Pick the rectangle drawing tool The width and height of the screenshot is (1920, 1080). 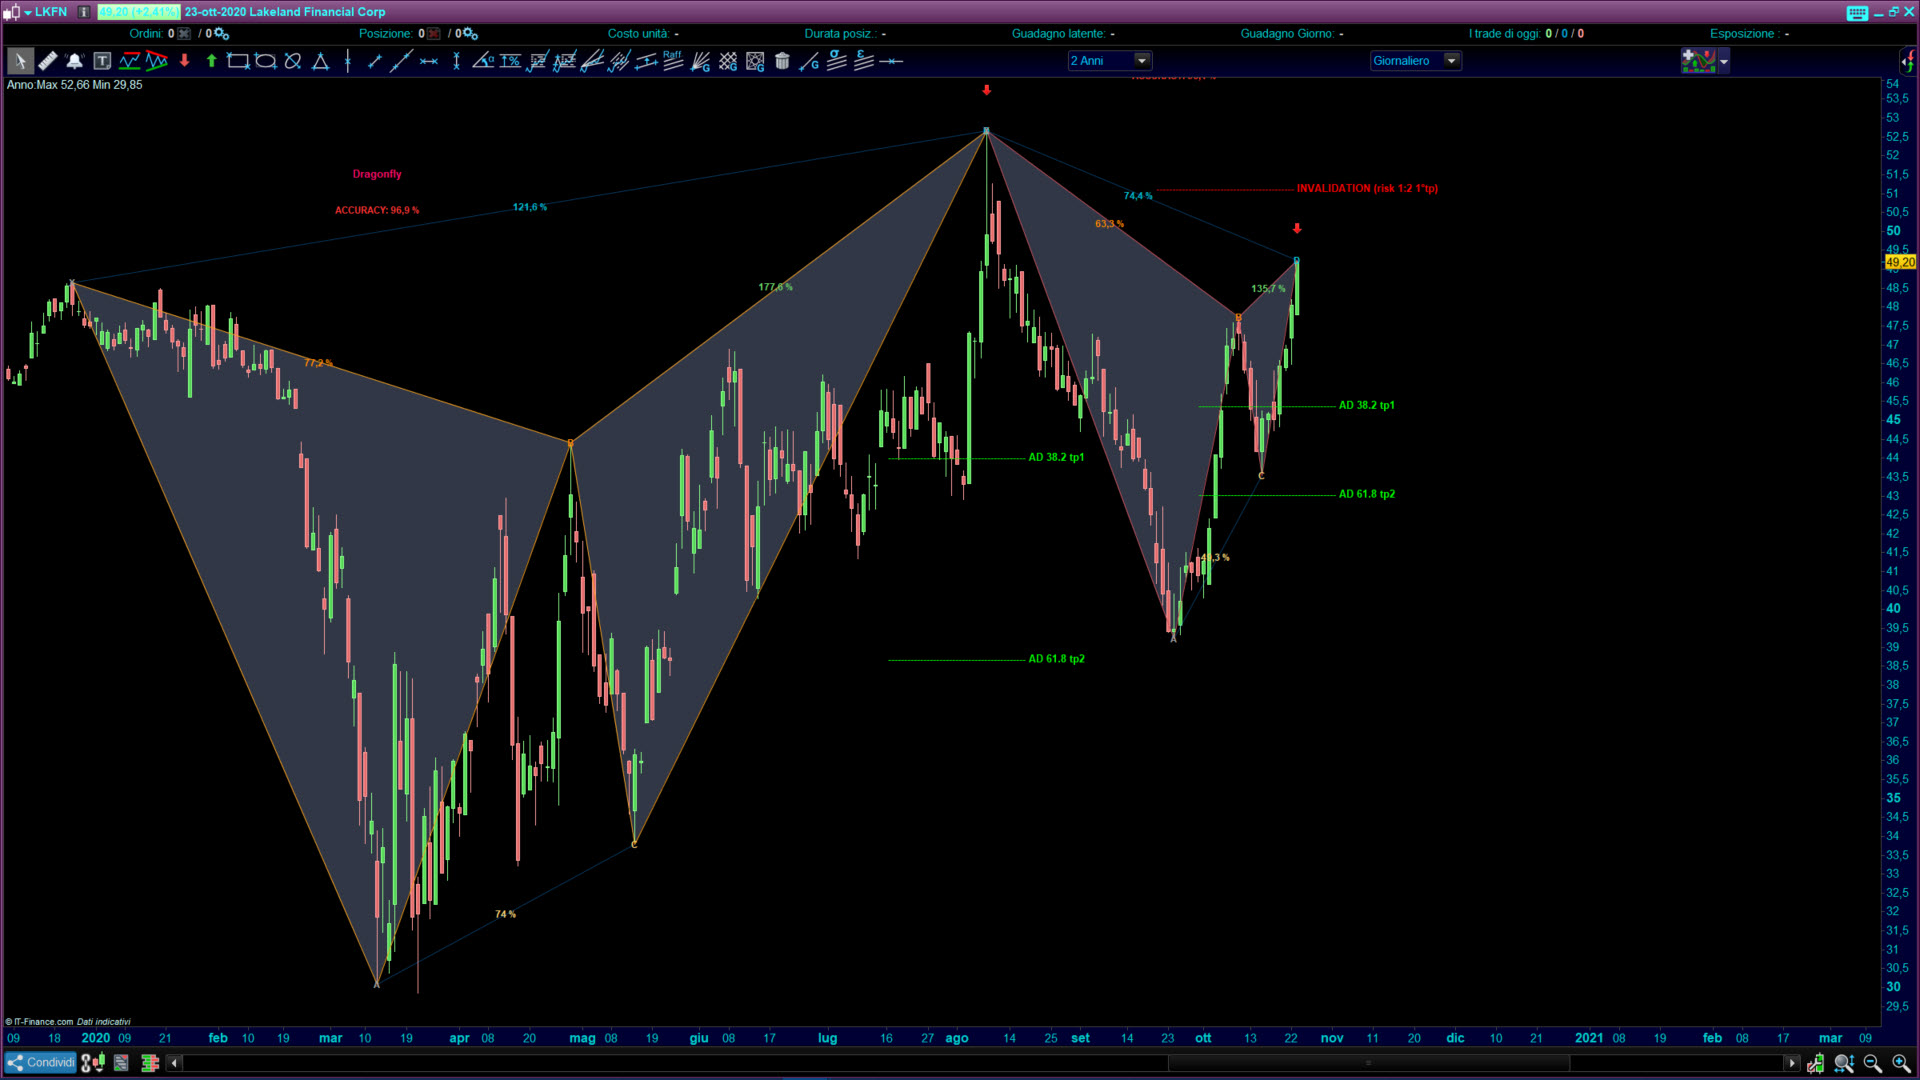tap(237, 61)
